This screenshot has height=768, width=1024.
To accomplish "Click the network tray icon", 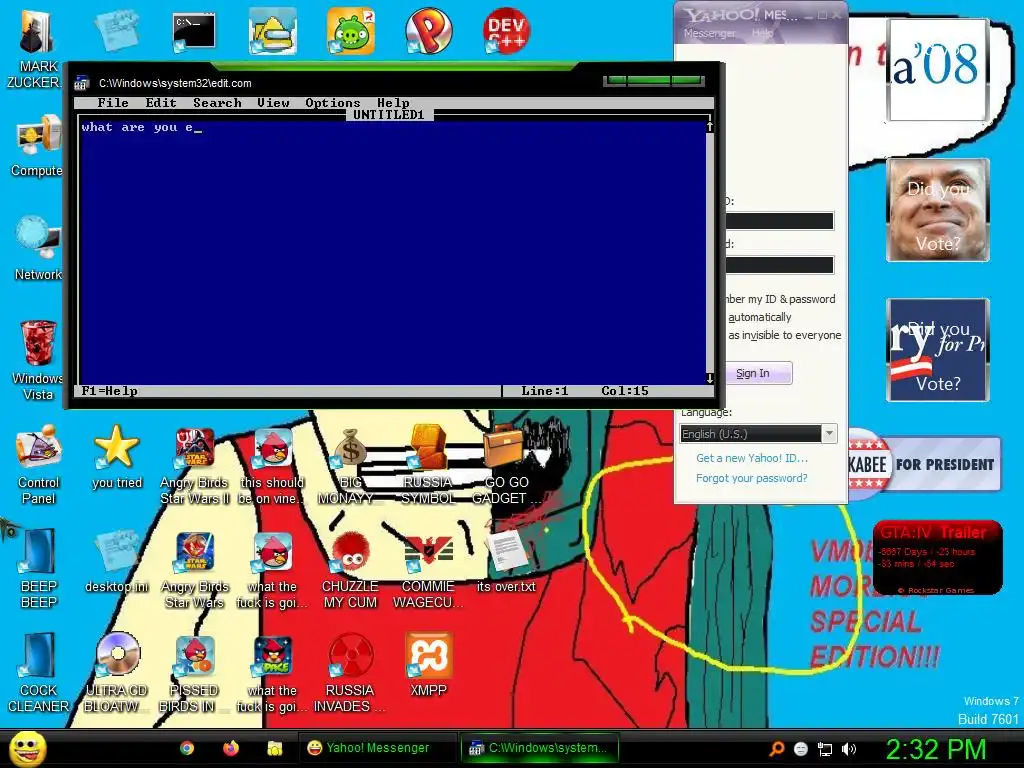I will [825, 749].
